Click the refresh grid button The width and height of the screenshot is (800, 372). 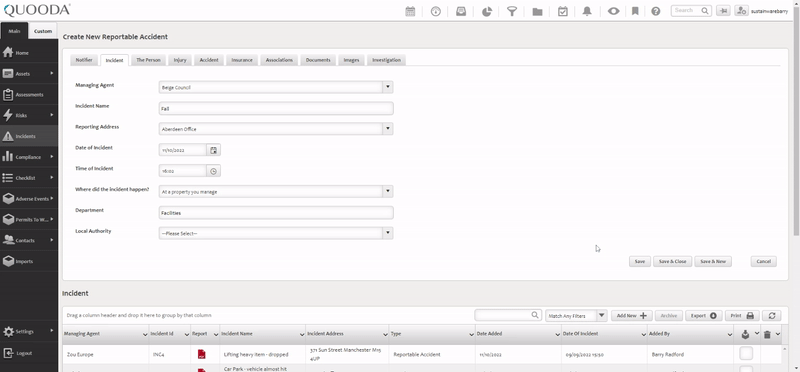pyautogui.click(x=772, y=316)
